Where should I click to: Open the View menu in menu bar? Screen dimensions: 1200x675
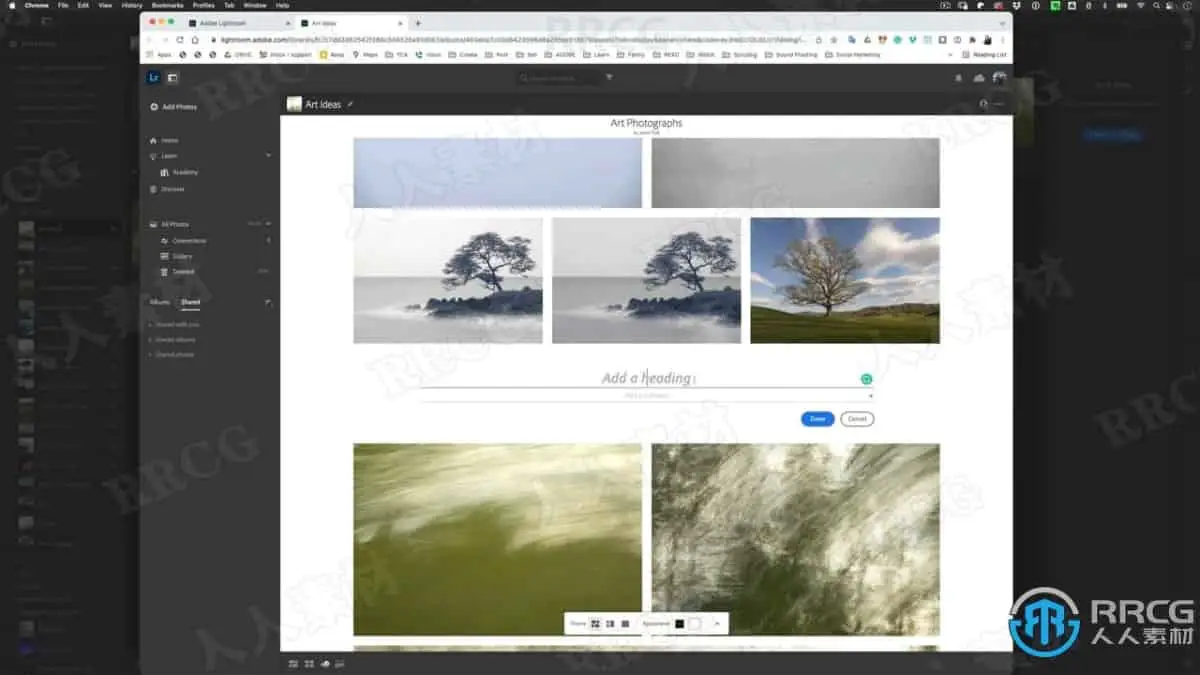(x=105, y=5)
